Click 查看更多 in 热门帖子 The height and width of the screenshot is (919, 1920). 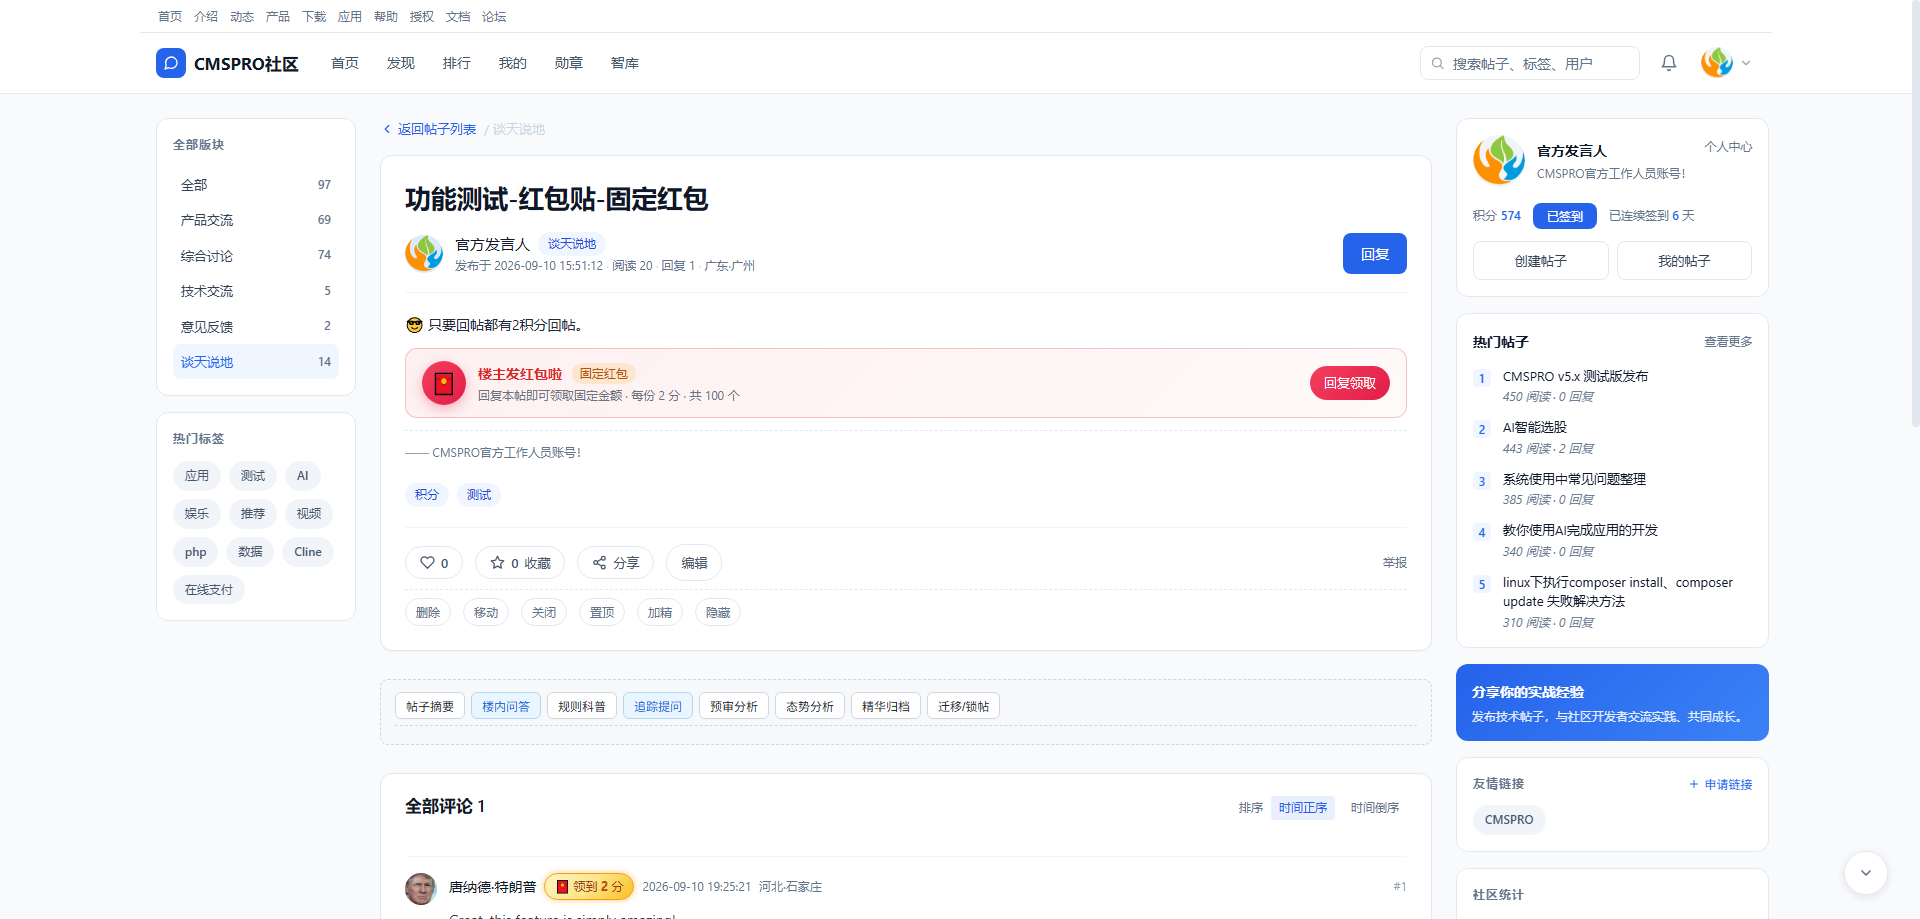(1728, 342)
